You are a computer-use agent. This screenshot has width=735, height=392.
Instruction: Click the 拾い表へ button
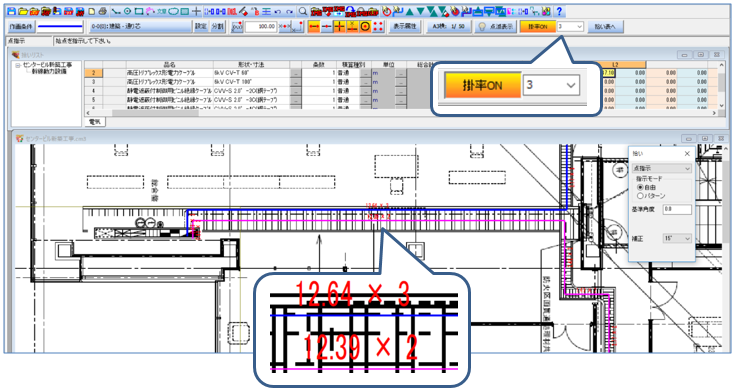pos(605,27)
